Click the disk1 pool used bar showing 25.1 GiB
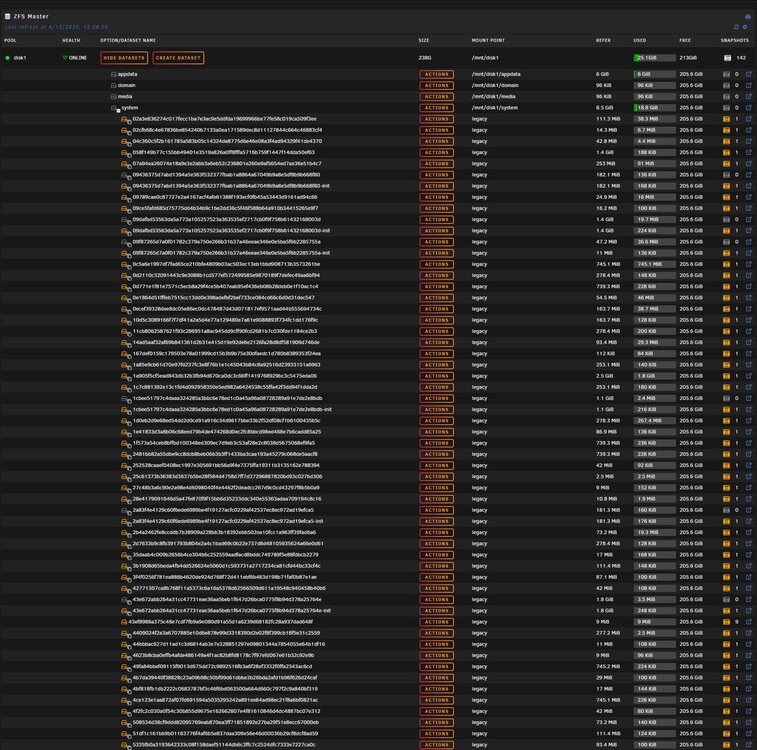Image resolution: width=757 pixels, height=750 pixels. [x=654, y=58]
